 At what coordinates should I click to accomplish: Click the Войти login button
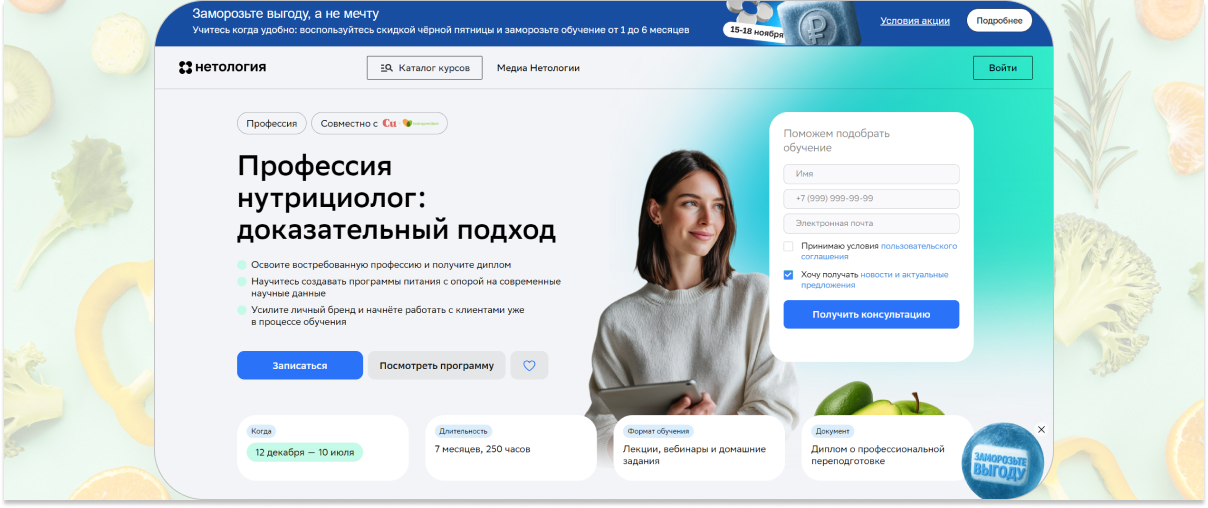coord(1003,68)
